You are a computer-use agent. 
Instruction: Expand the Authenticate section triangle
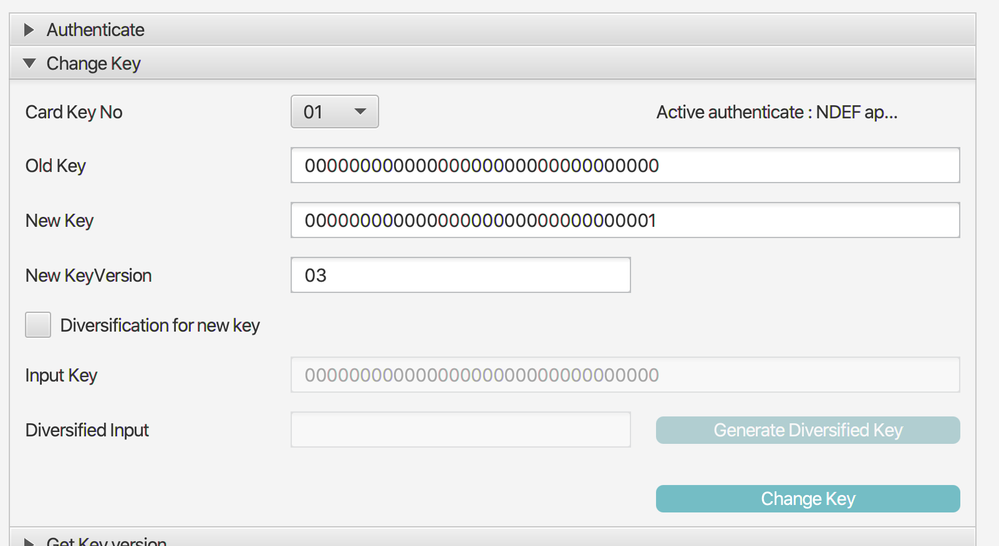coord(30,30)
